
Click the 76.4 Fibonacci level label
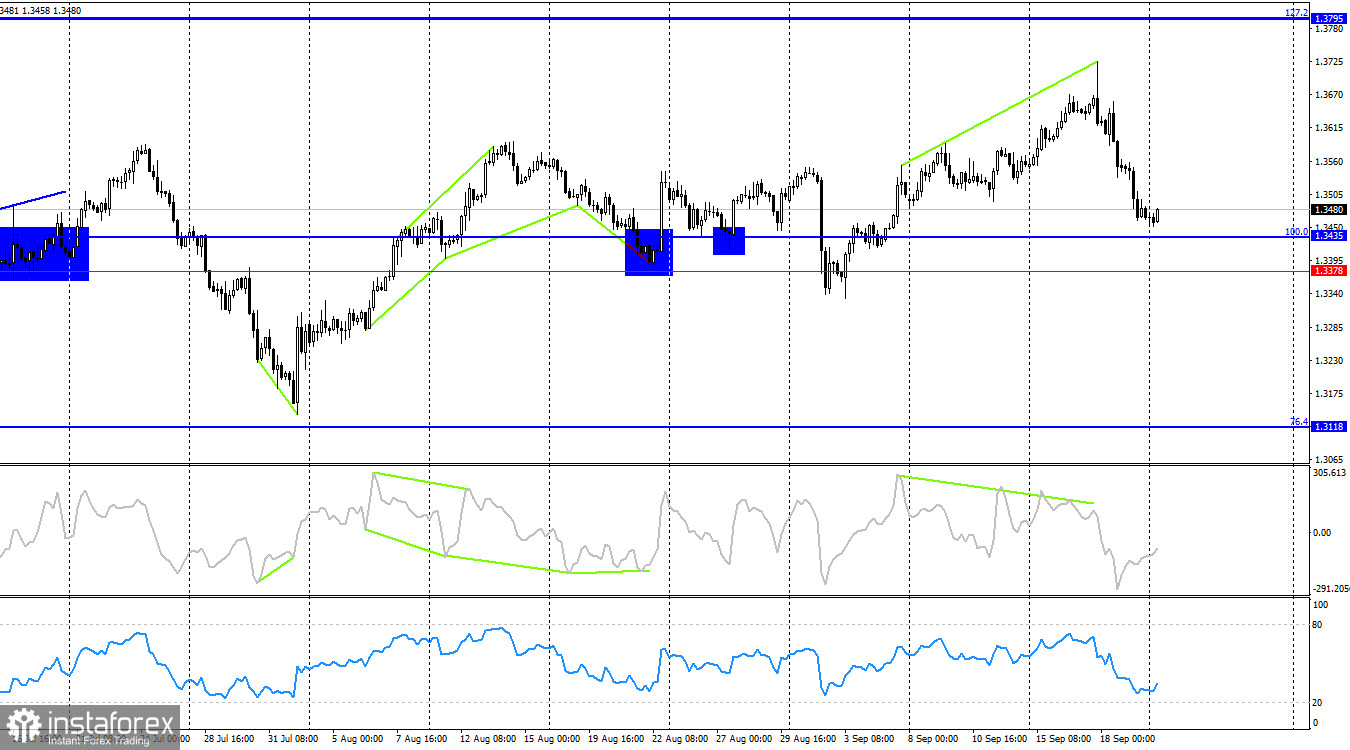[1299, 421]
